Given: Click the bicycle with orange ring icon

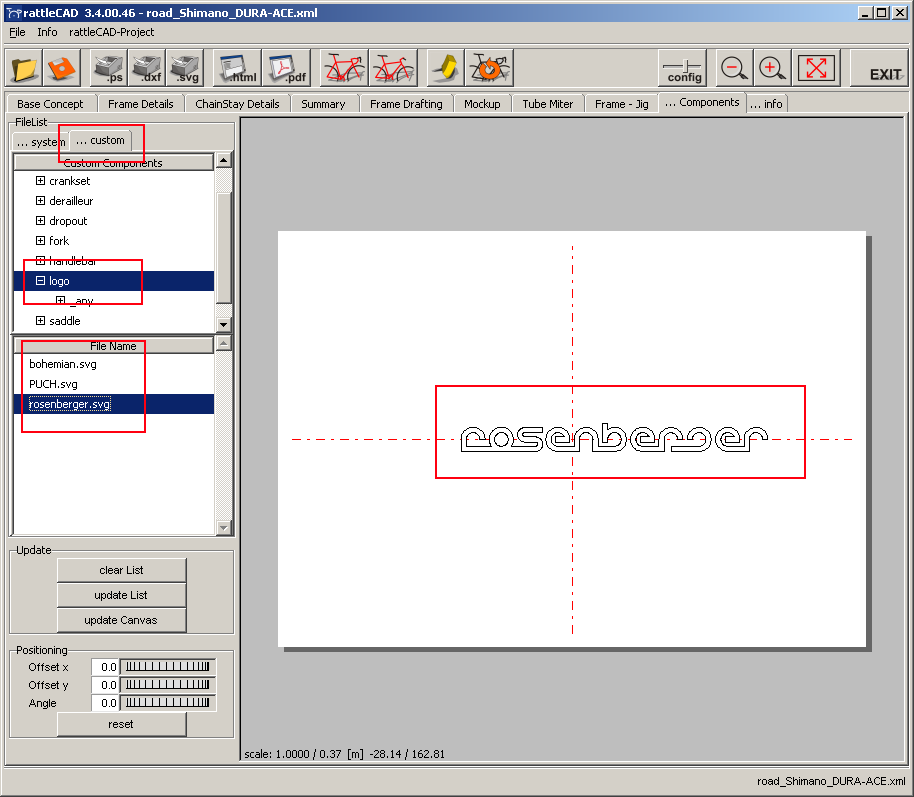Looking at the screenshot, I should [x=490, y=68].
